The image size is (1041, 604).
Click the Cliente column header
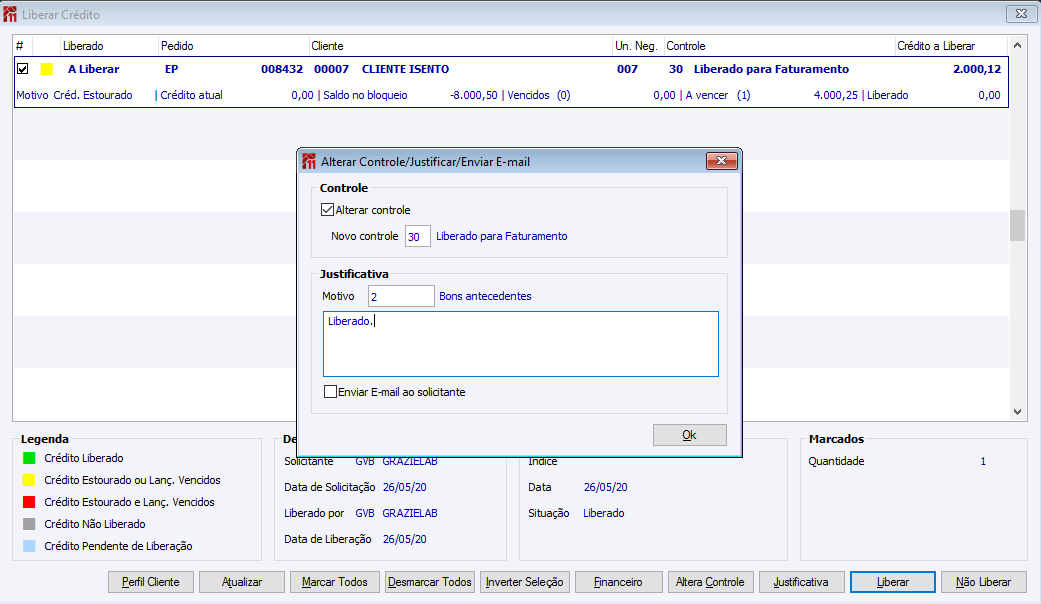click(x=460, y=46)
